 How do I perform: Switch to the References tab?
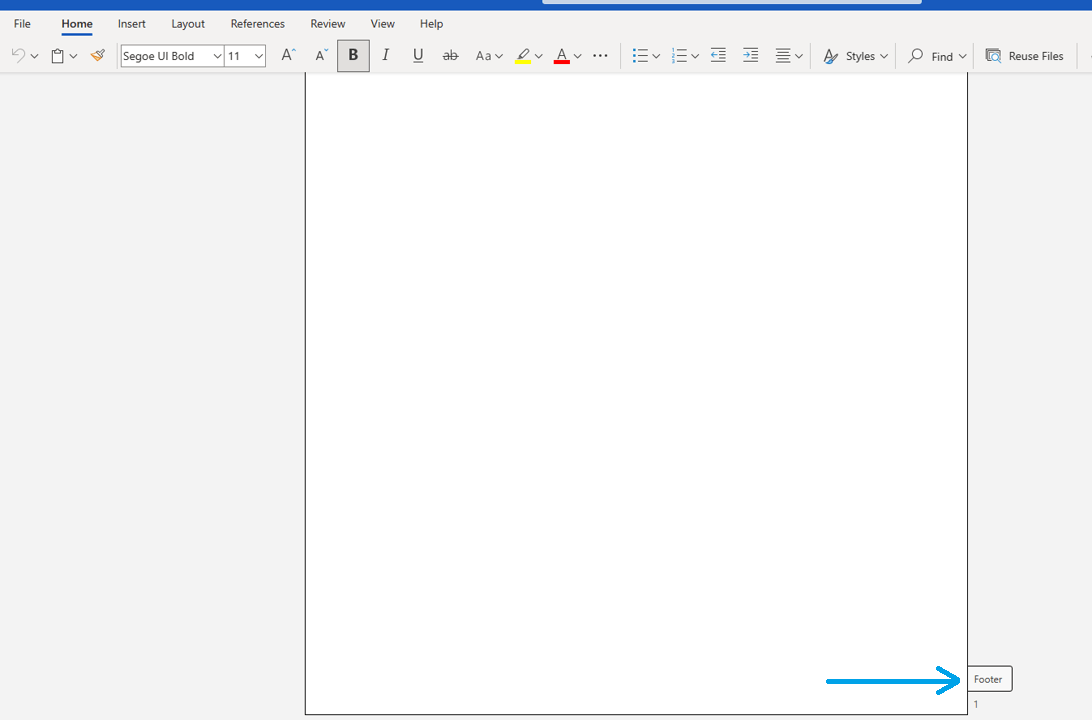(258, 24)
